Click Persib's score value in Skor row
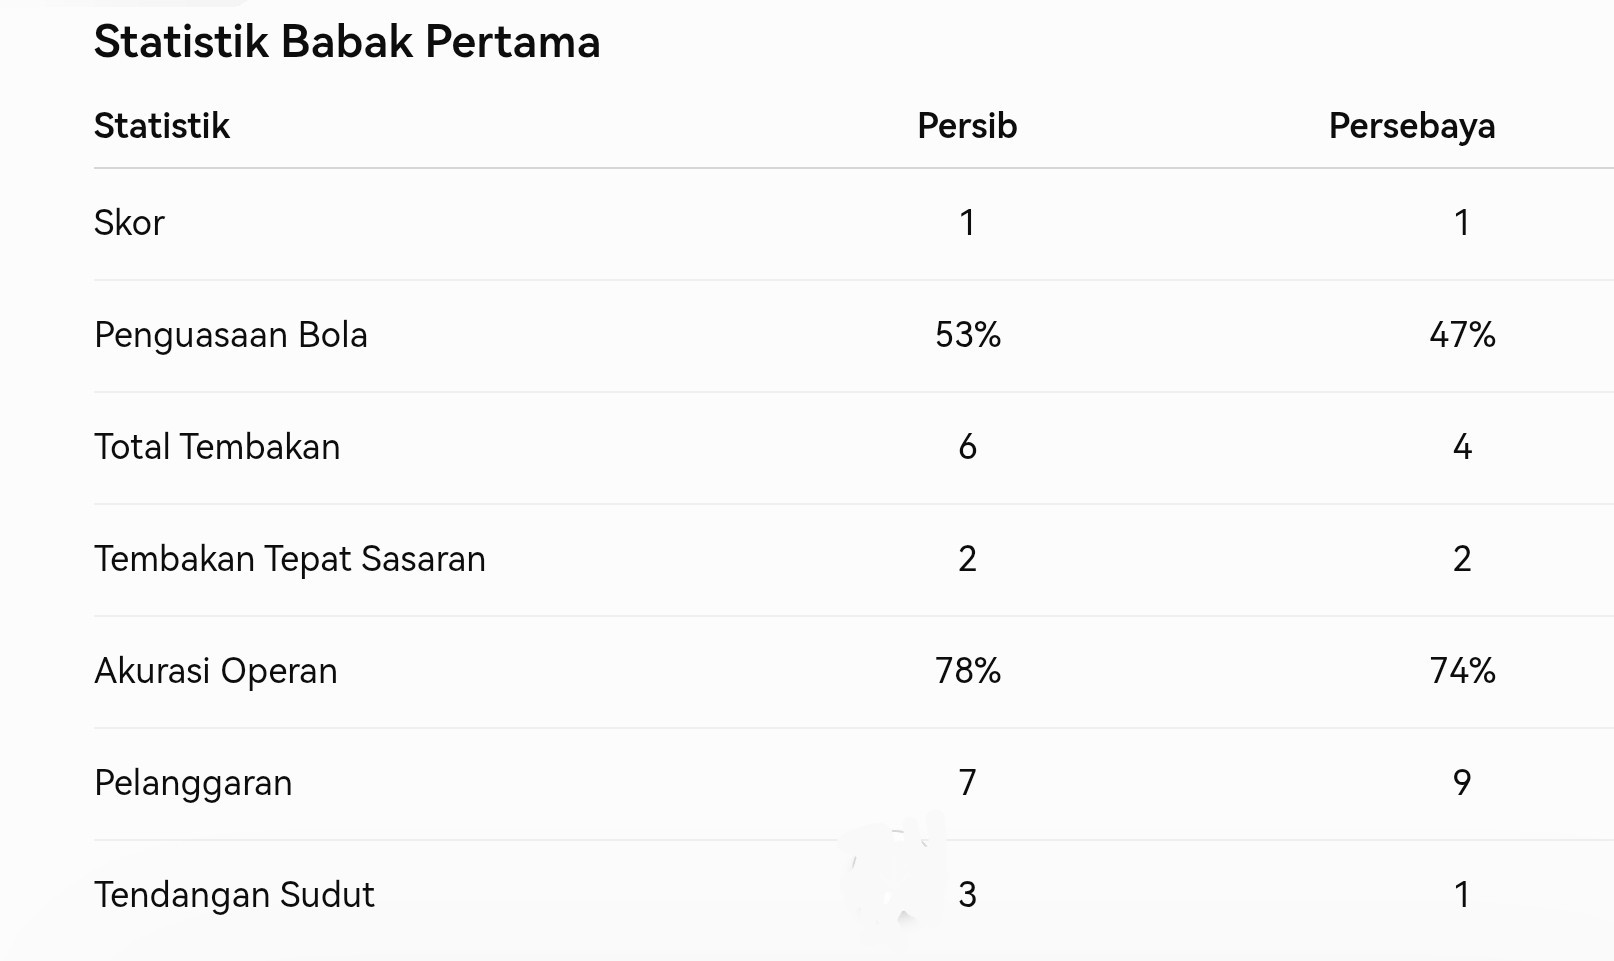Screen dimensions: 1614x961 point(967,222)
